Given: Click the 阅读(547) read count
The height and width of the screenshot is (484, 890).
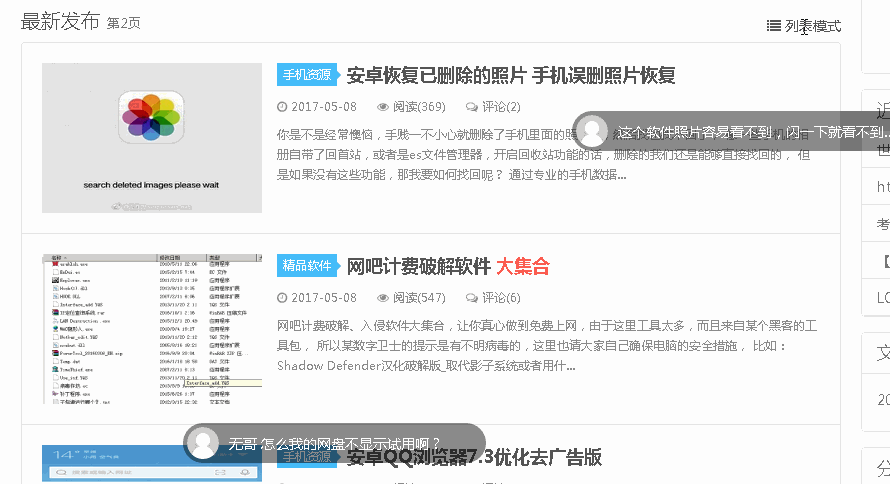Looking at the screenshot, I should point(419,298).
